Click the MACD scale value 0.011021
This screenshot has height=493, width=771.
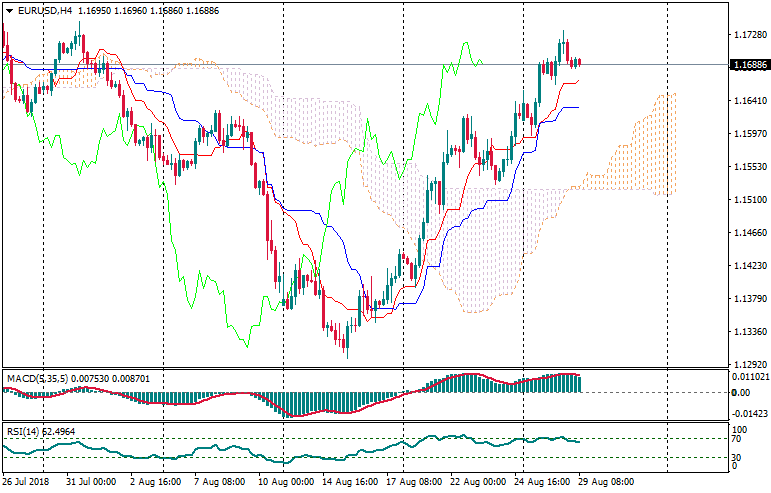[x=749, y=376]
